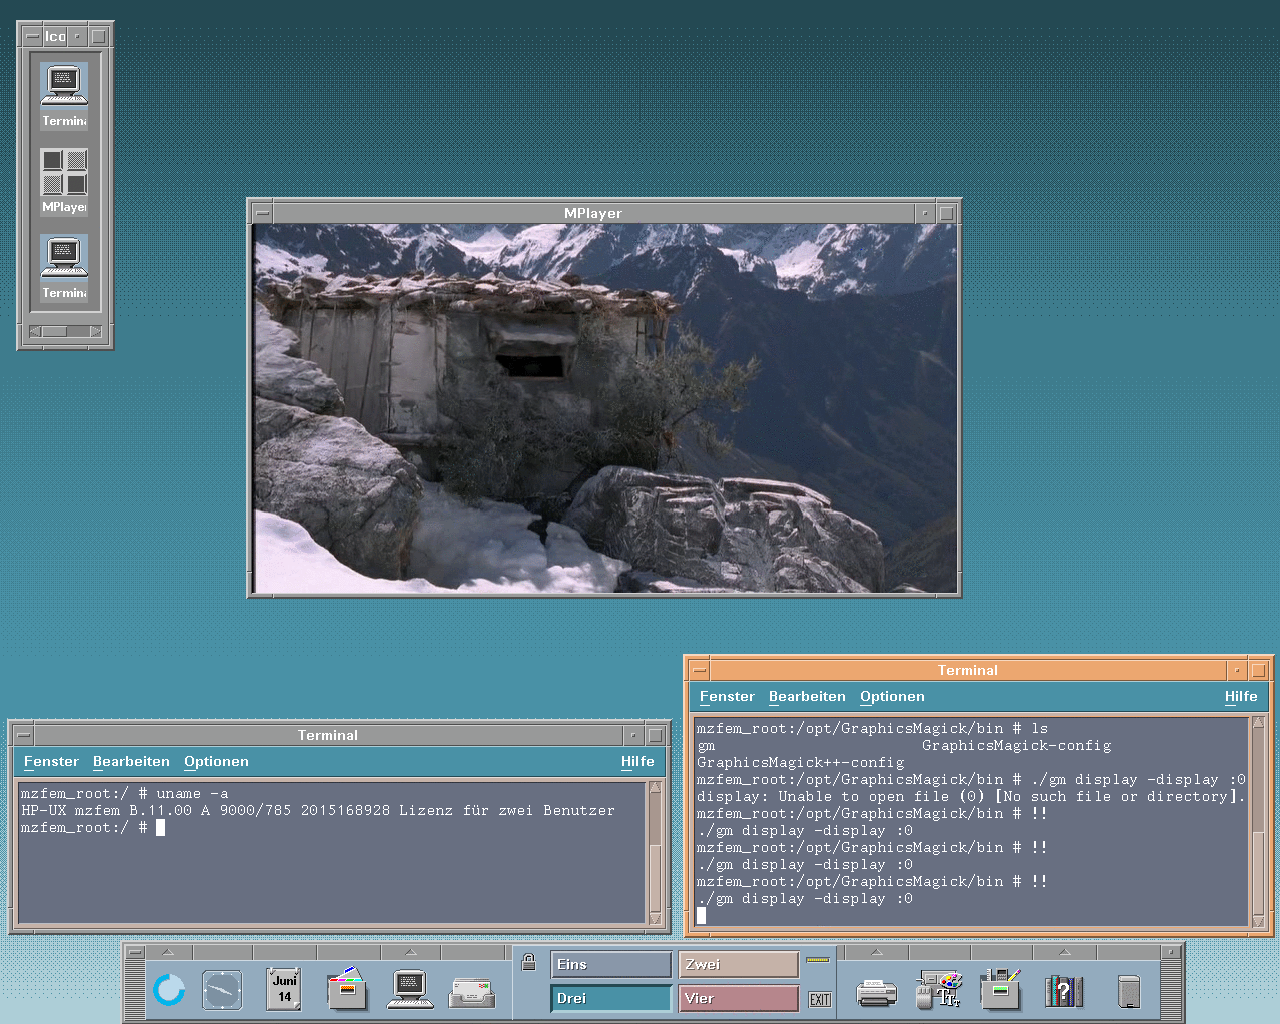Viewport: 1280px width, 1024px height.
Task: Expand the subpanel arrow above the printer
Action: click(x=876, y=952)
